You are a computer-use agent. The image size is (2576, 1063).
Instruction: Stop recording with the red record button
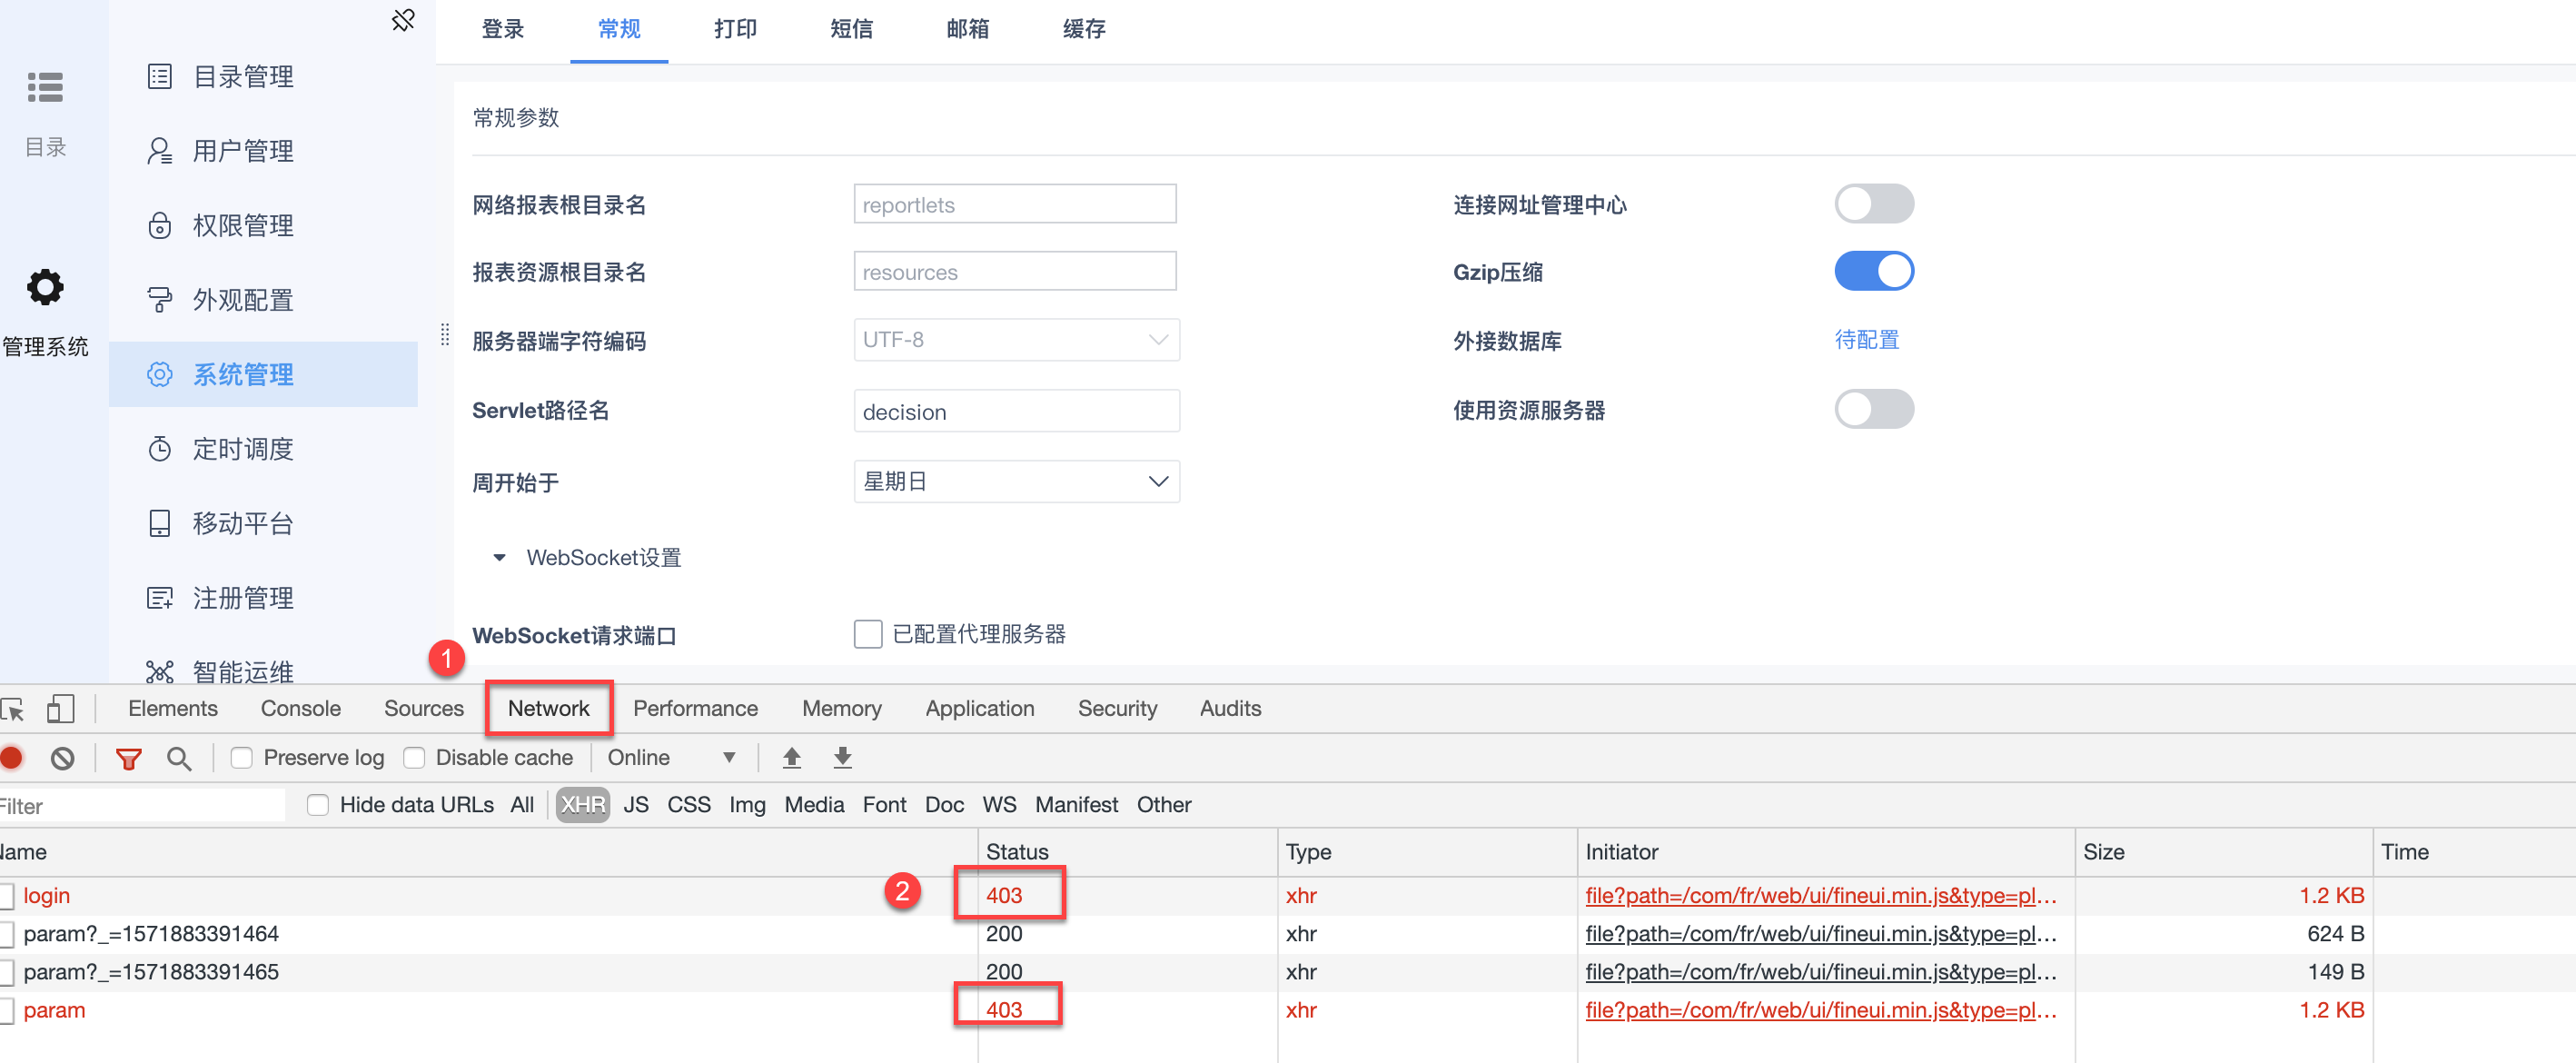point(12,758)
